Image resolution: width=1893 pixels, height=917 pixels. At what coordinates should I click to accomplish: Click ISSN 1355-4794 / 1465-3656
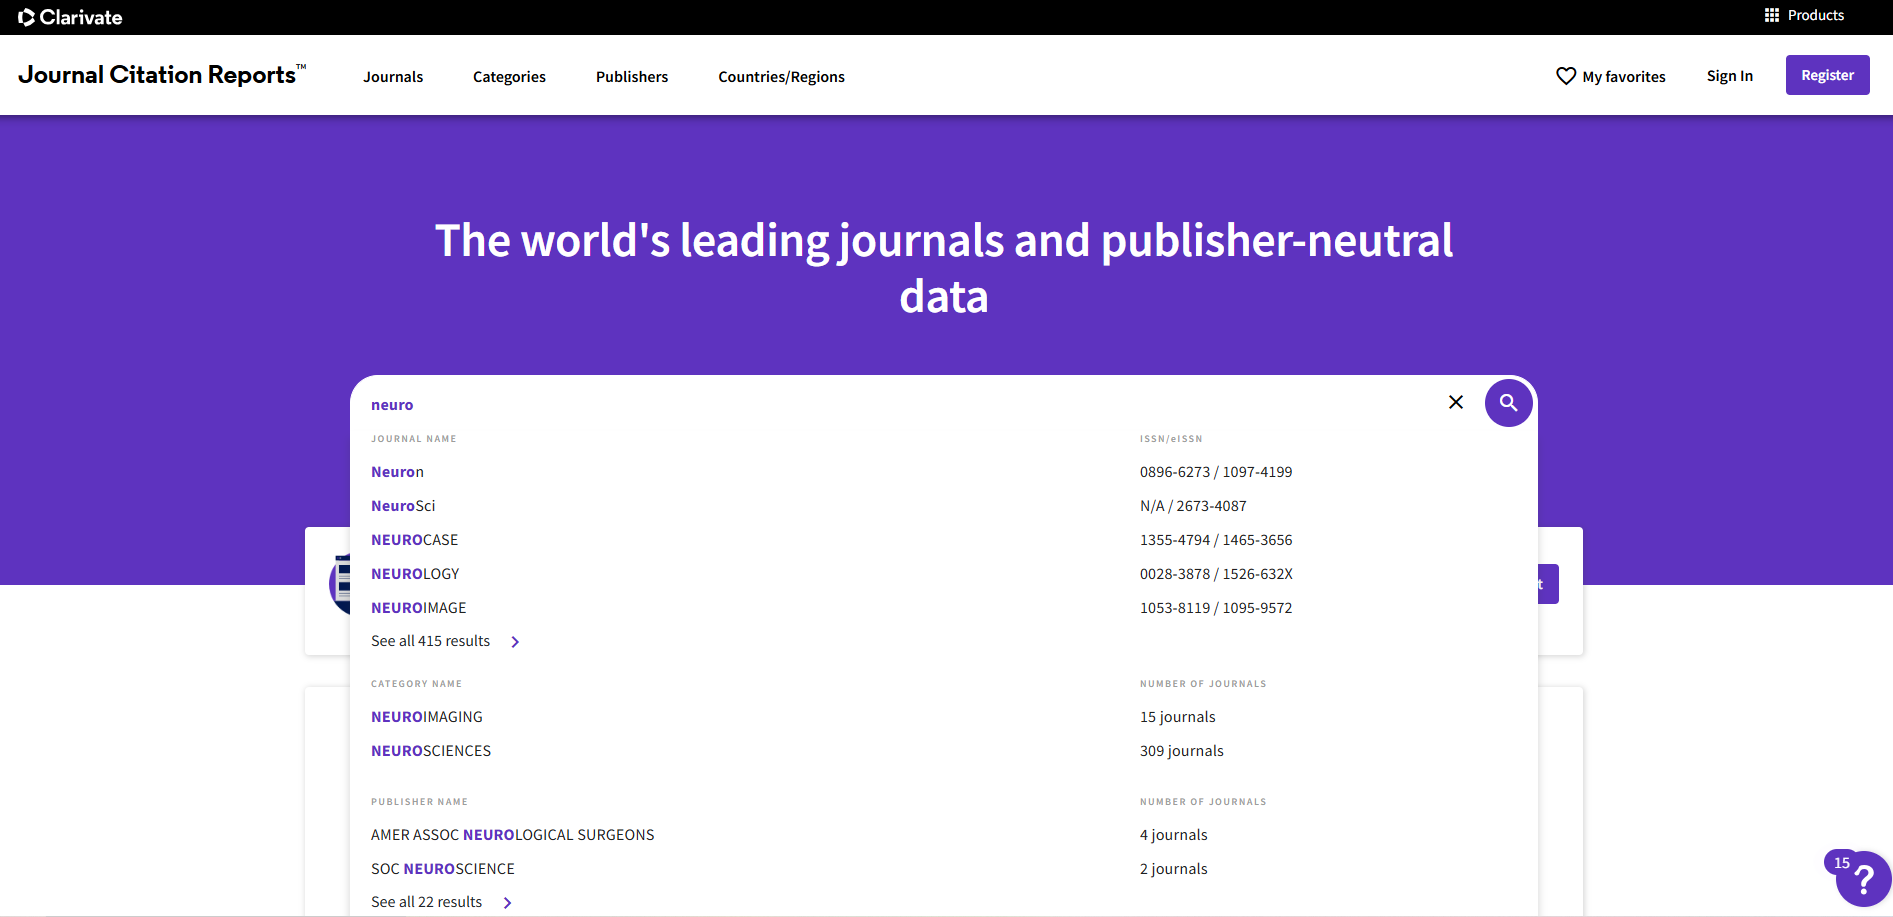[x=1216, y=540]
